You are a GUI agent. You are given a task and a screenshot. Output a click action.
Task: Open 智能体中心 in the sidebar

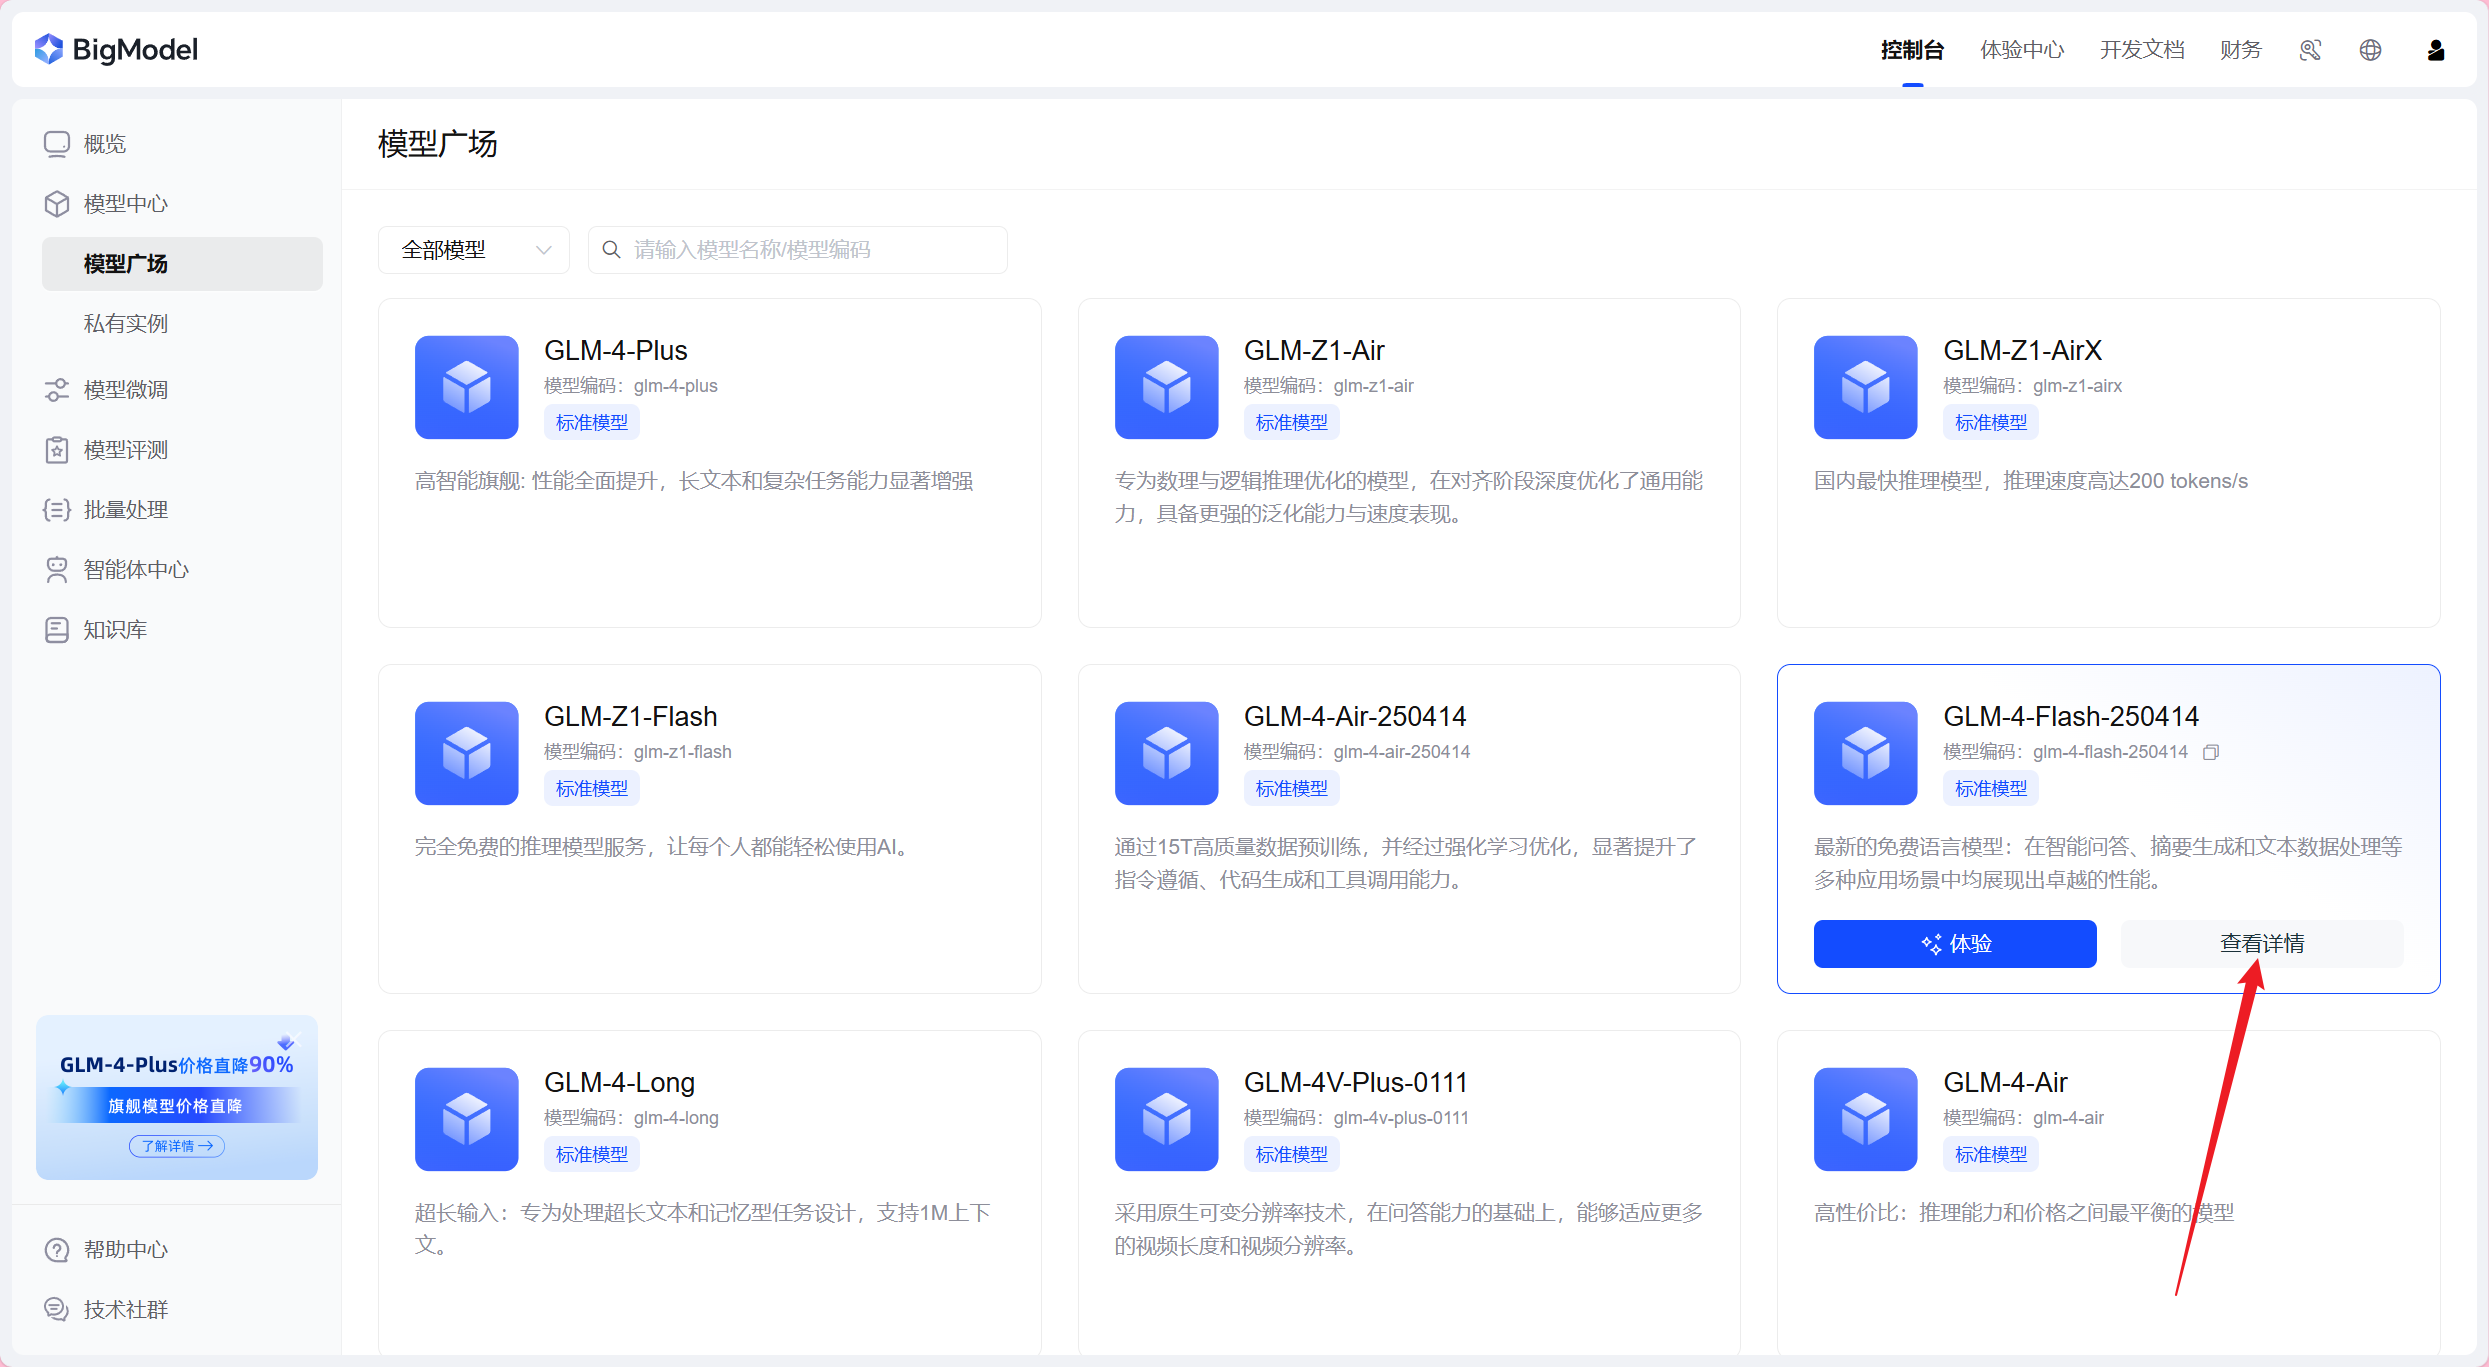(136, 570)
